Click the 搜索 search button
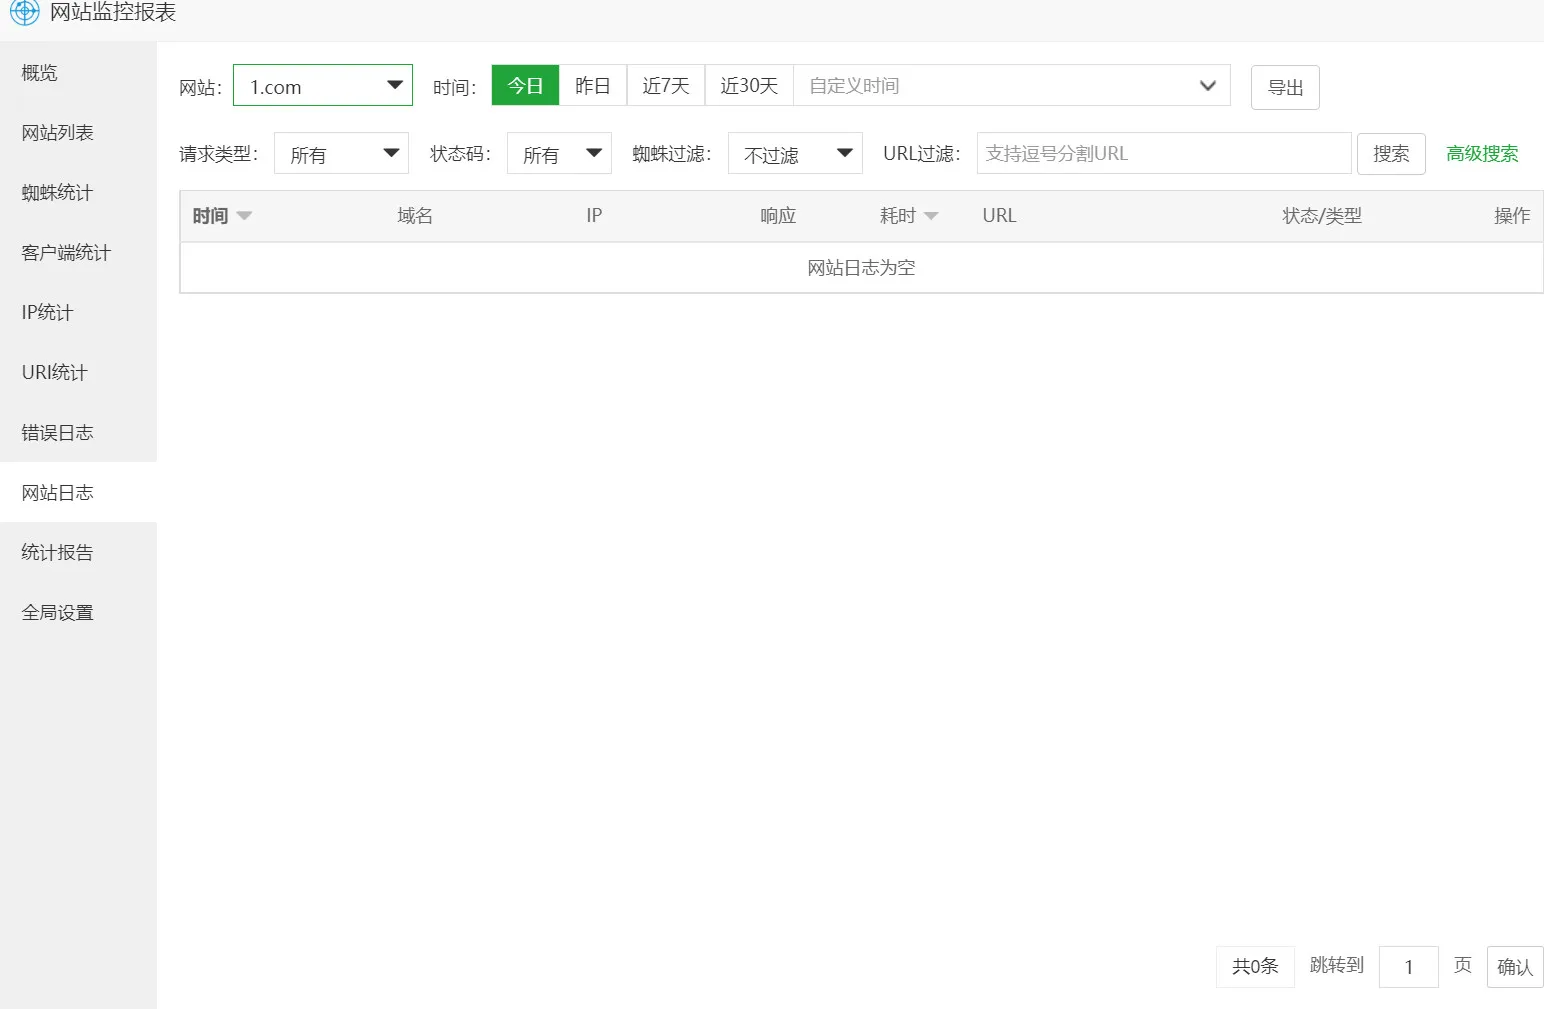Viewport: 1544px width, 1009px height. (1391, 154)
